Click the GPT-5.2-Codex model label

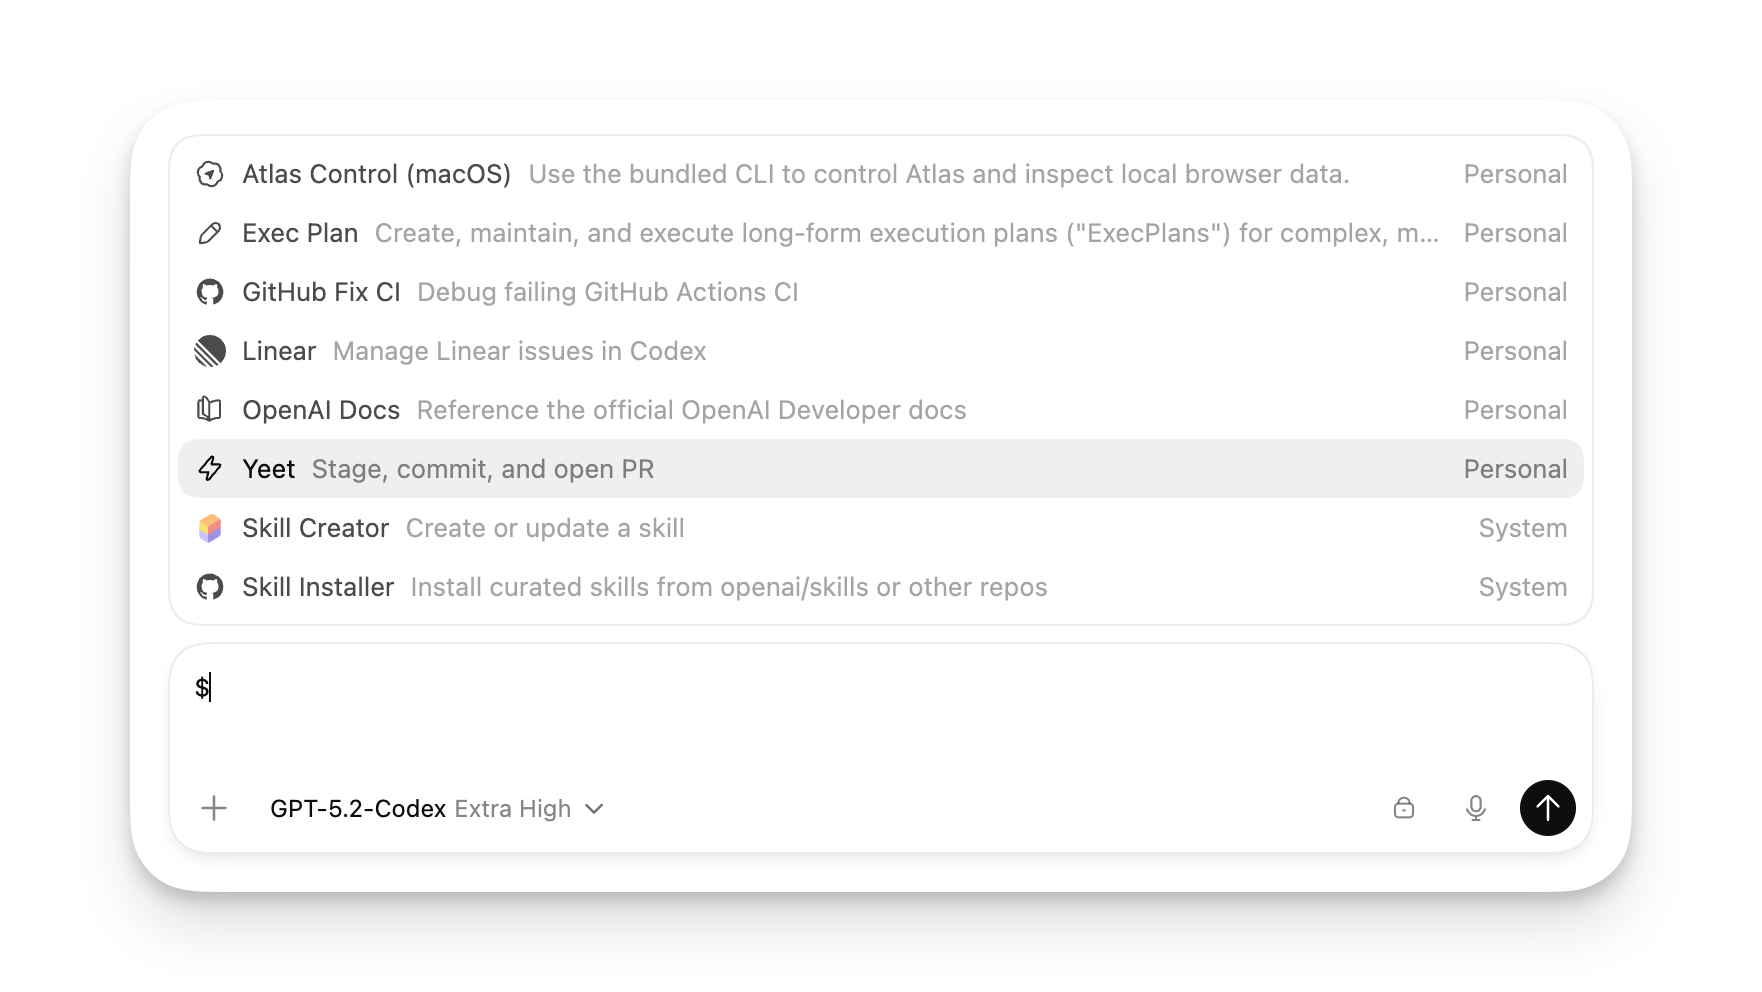tap(358, 809)
